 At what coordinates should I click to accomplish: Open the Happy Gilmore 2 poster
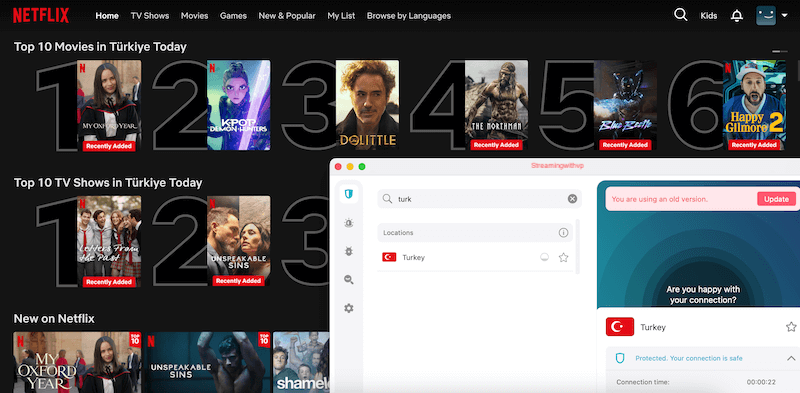(755, 106)
